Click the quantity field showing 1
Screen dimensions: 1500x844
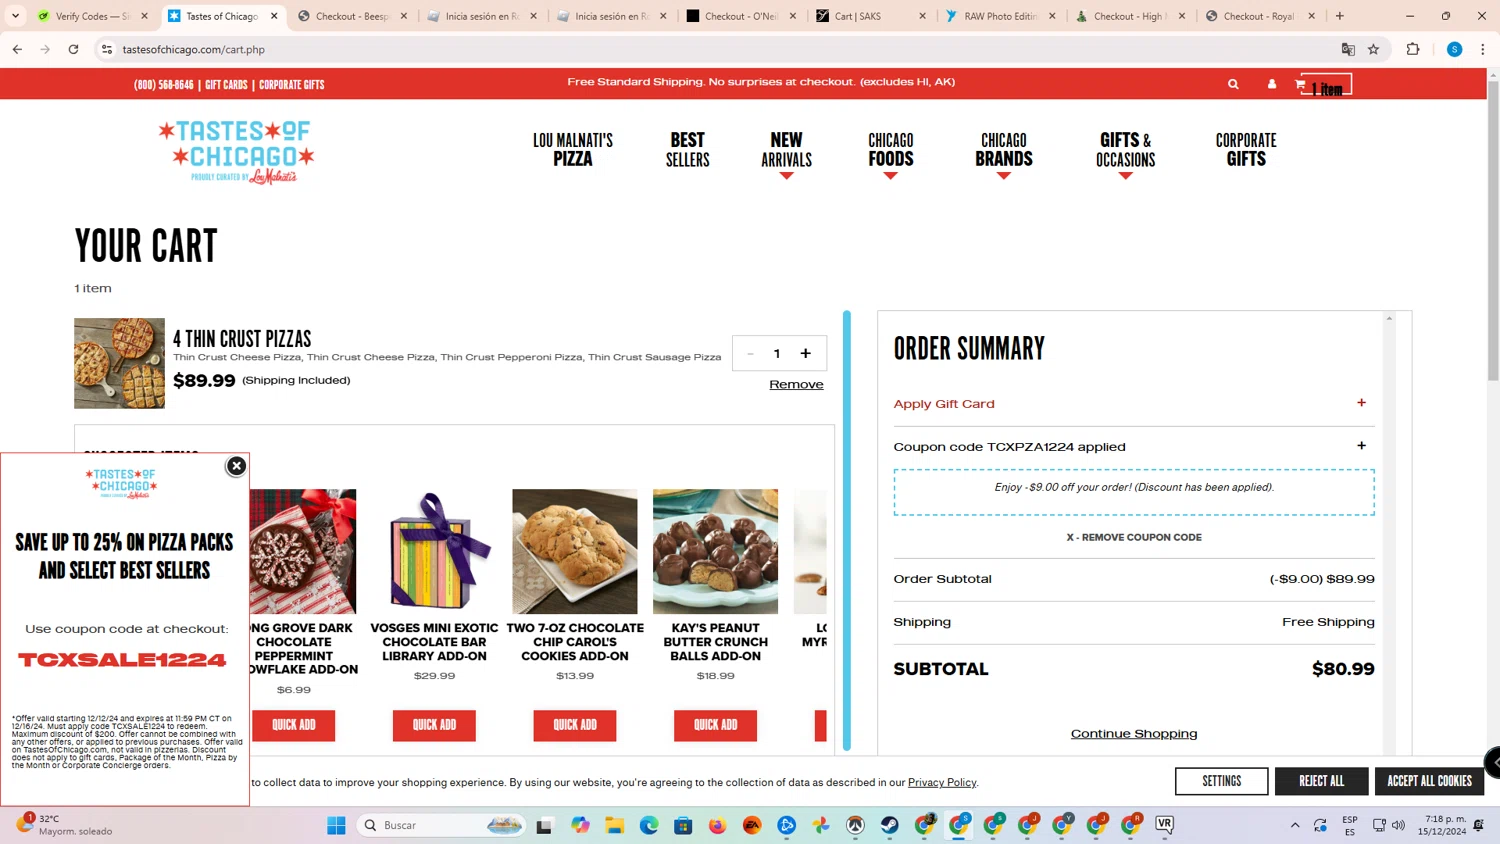click(777, 353)
